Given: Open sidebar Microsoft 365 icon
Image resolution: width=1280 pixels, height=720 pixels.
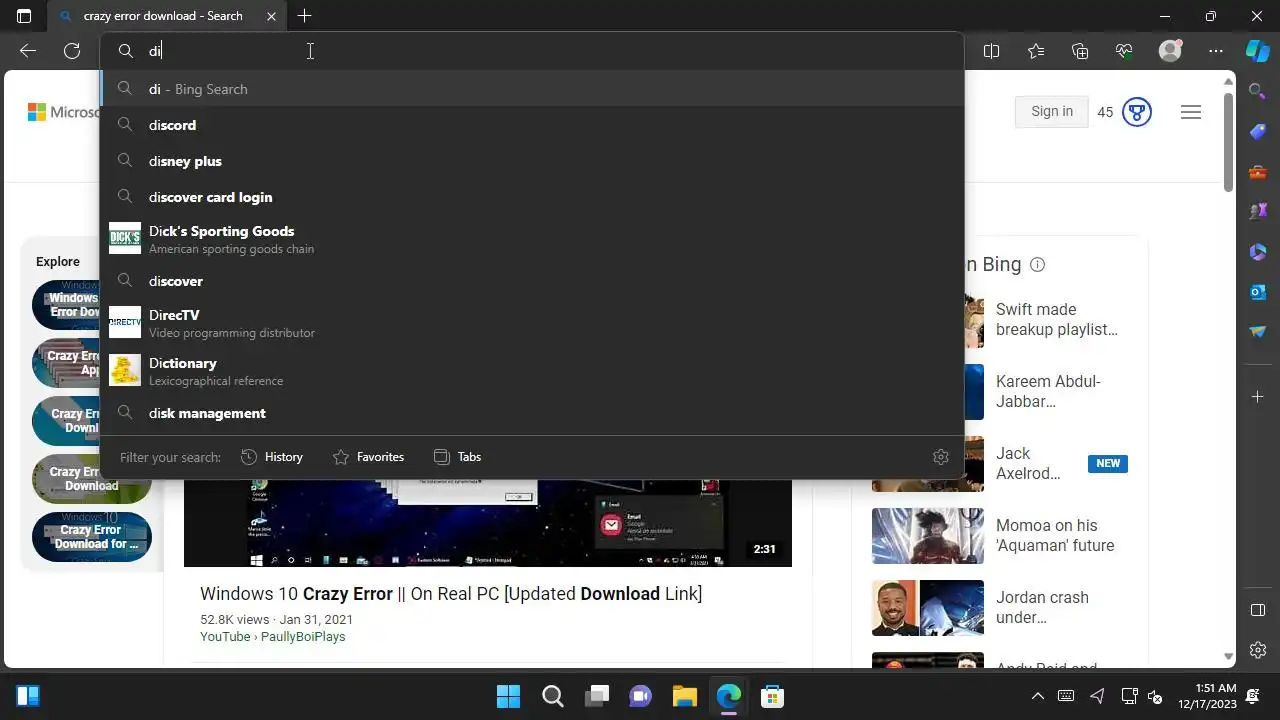Looking at the screenshot, I should [1258, 252].
